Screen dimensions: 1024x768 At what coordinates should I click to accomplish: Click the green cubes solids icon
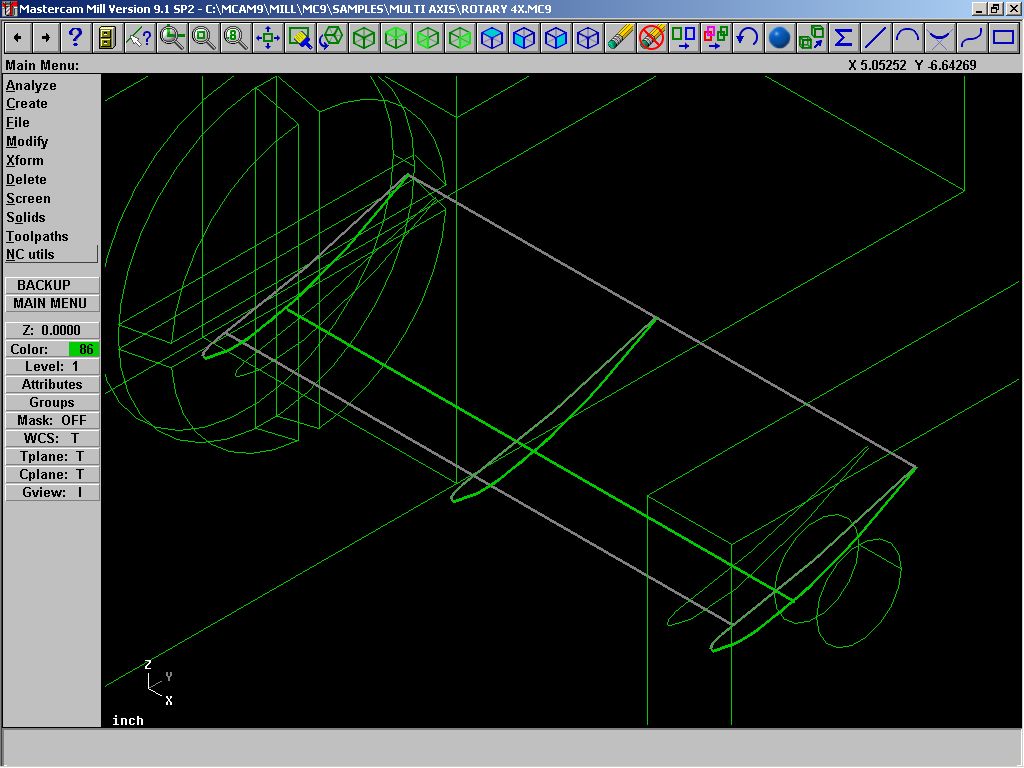pyautogui.click(x=812, y=38)
